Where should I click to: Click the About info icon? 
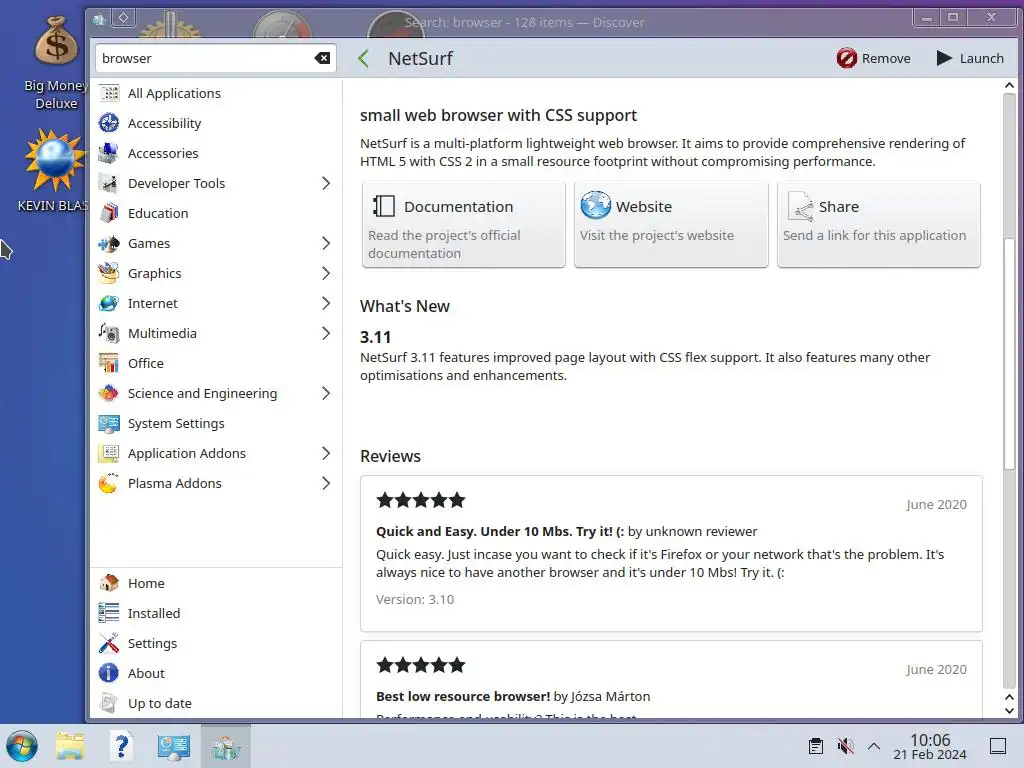108,673
